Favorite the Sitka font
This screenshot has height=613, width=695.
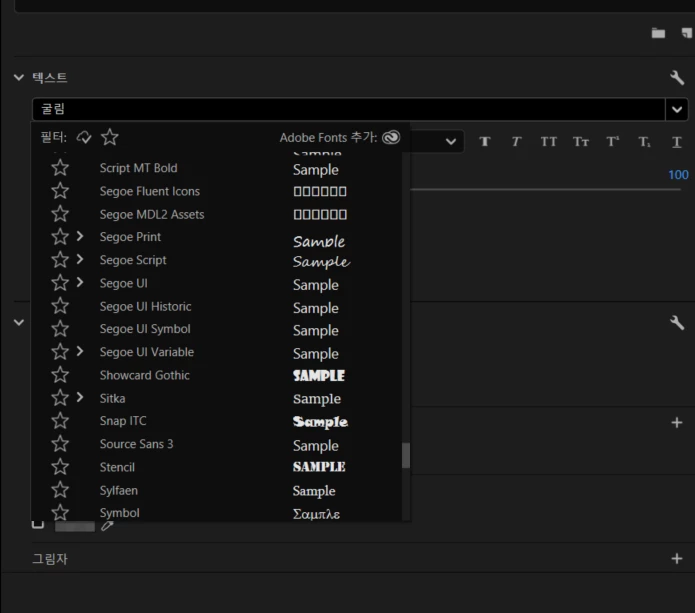point(60,398)
